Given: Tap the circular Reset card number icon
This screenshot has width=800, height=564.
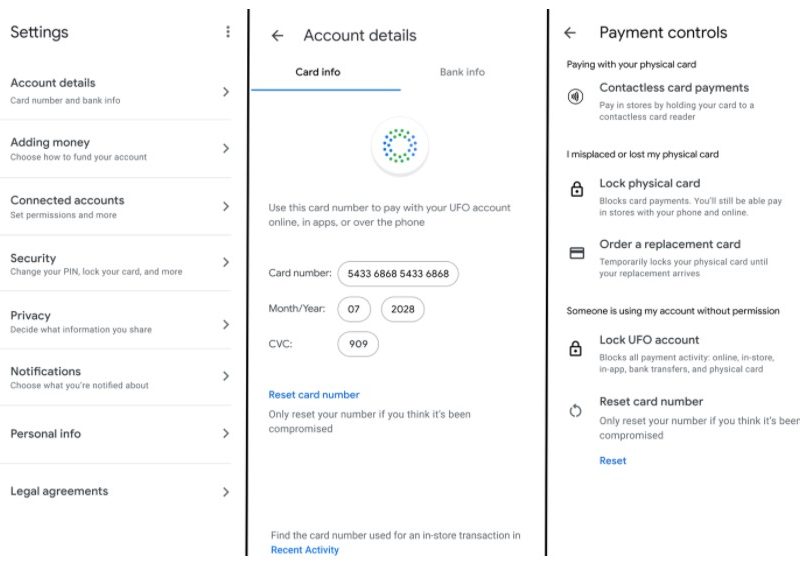Looking at the screenshot, I should [x=576, y=411].
